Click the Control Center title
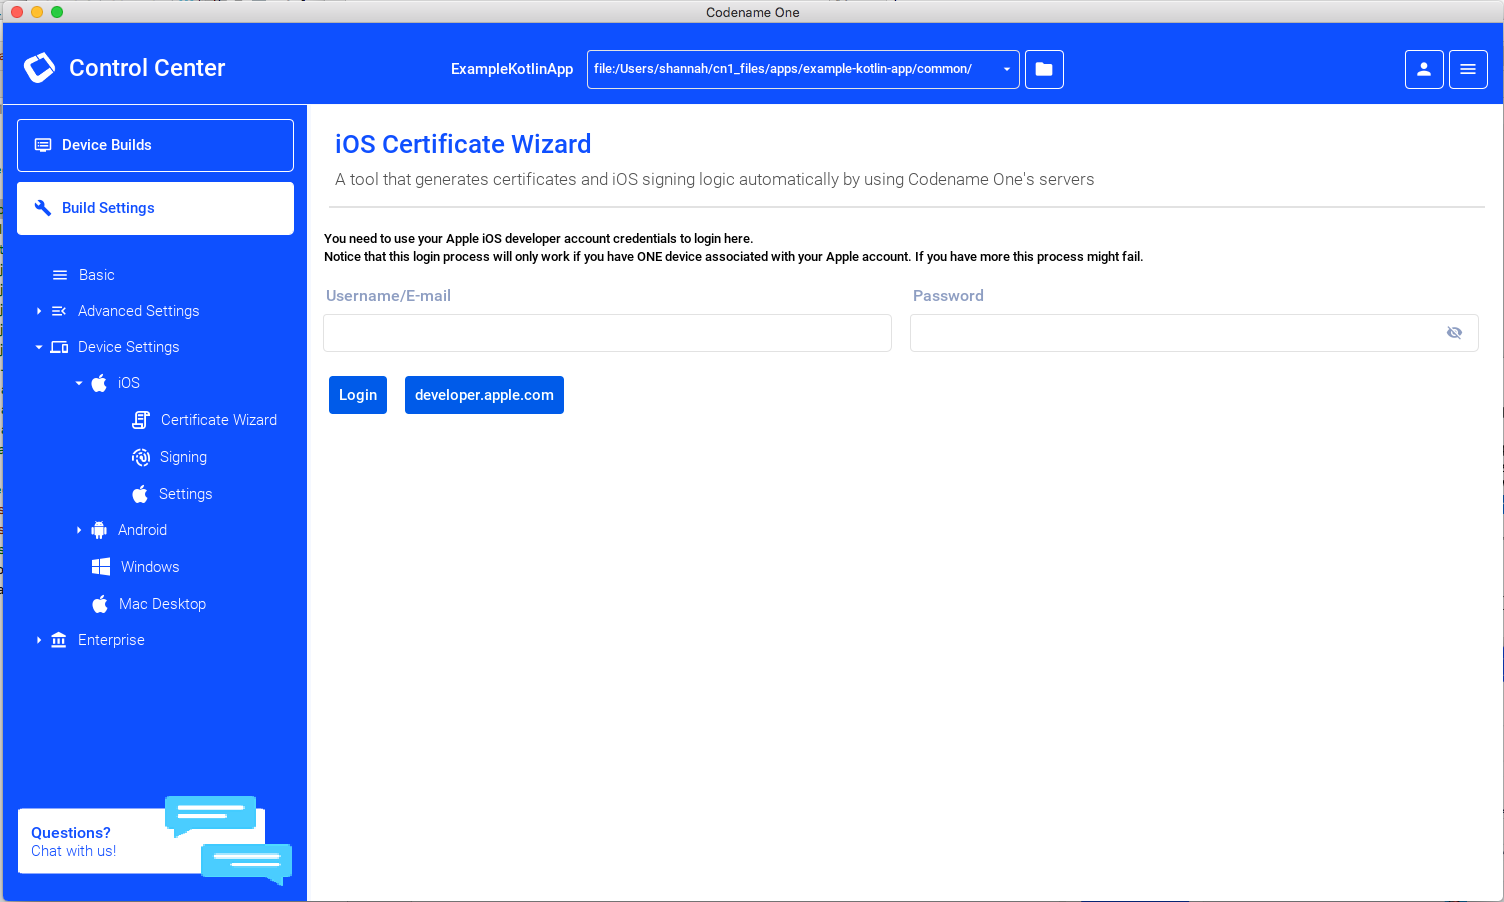1504x902 pixels. [x=147, y=68]
